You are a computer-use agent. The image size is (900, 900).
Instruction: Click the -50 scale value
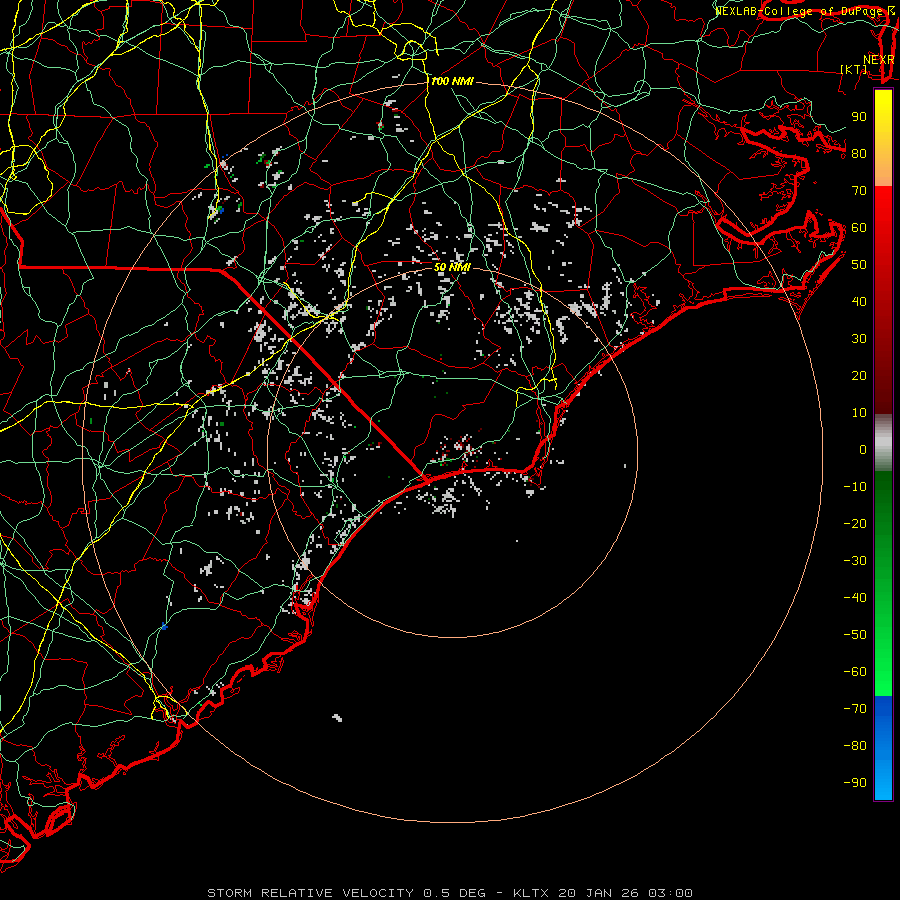click(855, 635)
